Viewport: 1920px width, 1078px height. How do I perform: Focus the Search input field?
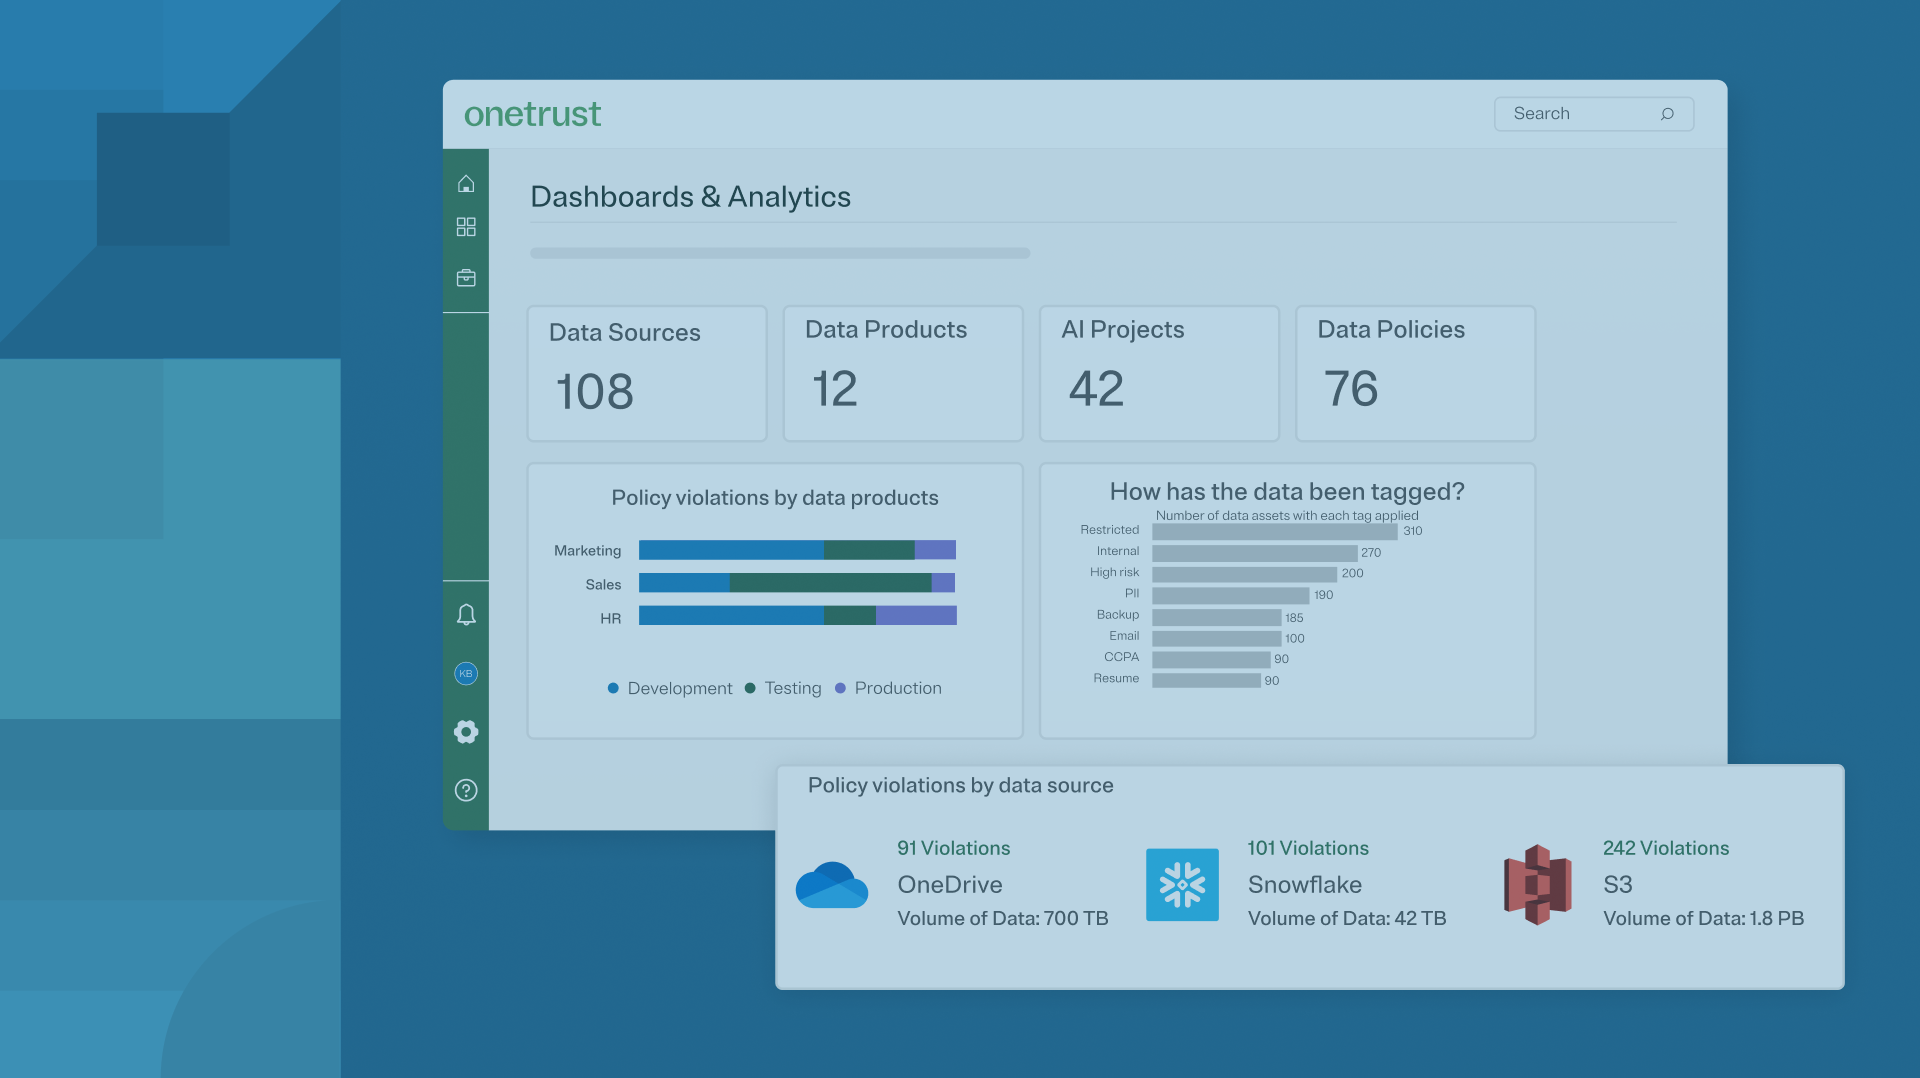tap(1594, 114)
